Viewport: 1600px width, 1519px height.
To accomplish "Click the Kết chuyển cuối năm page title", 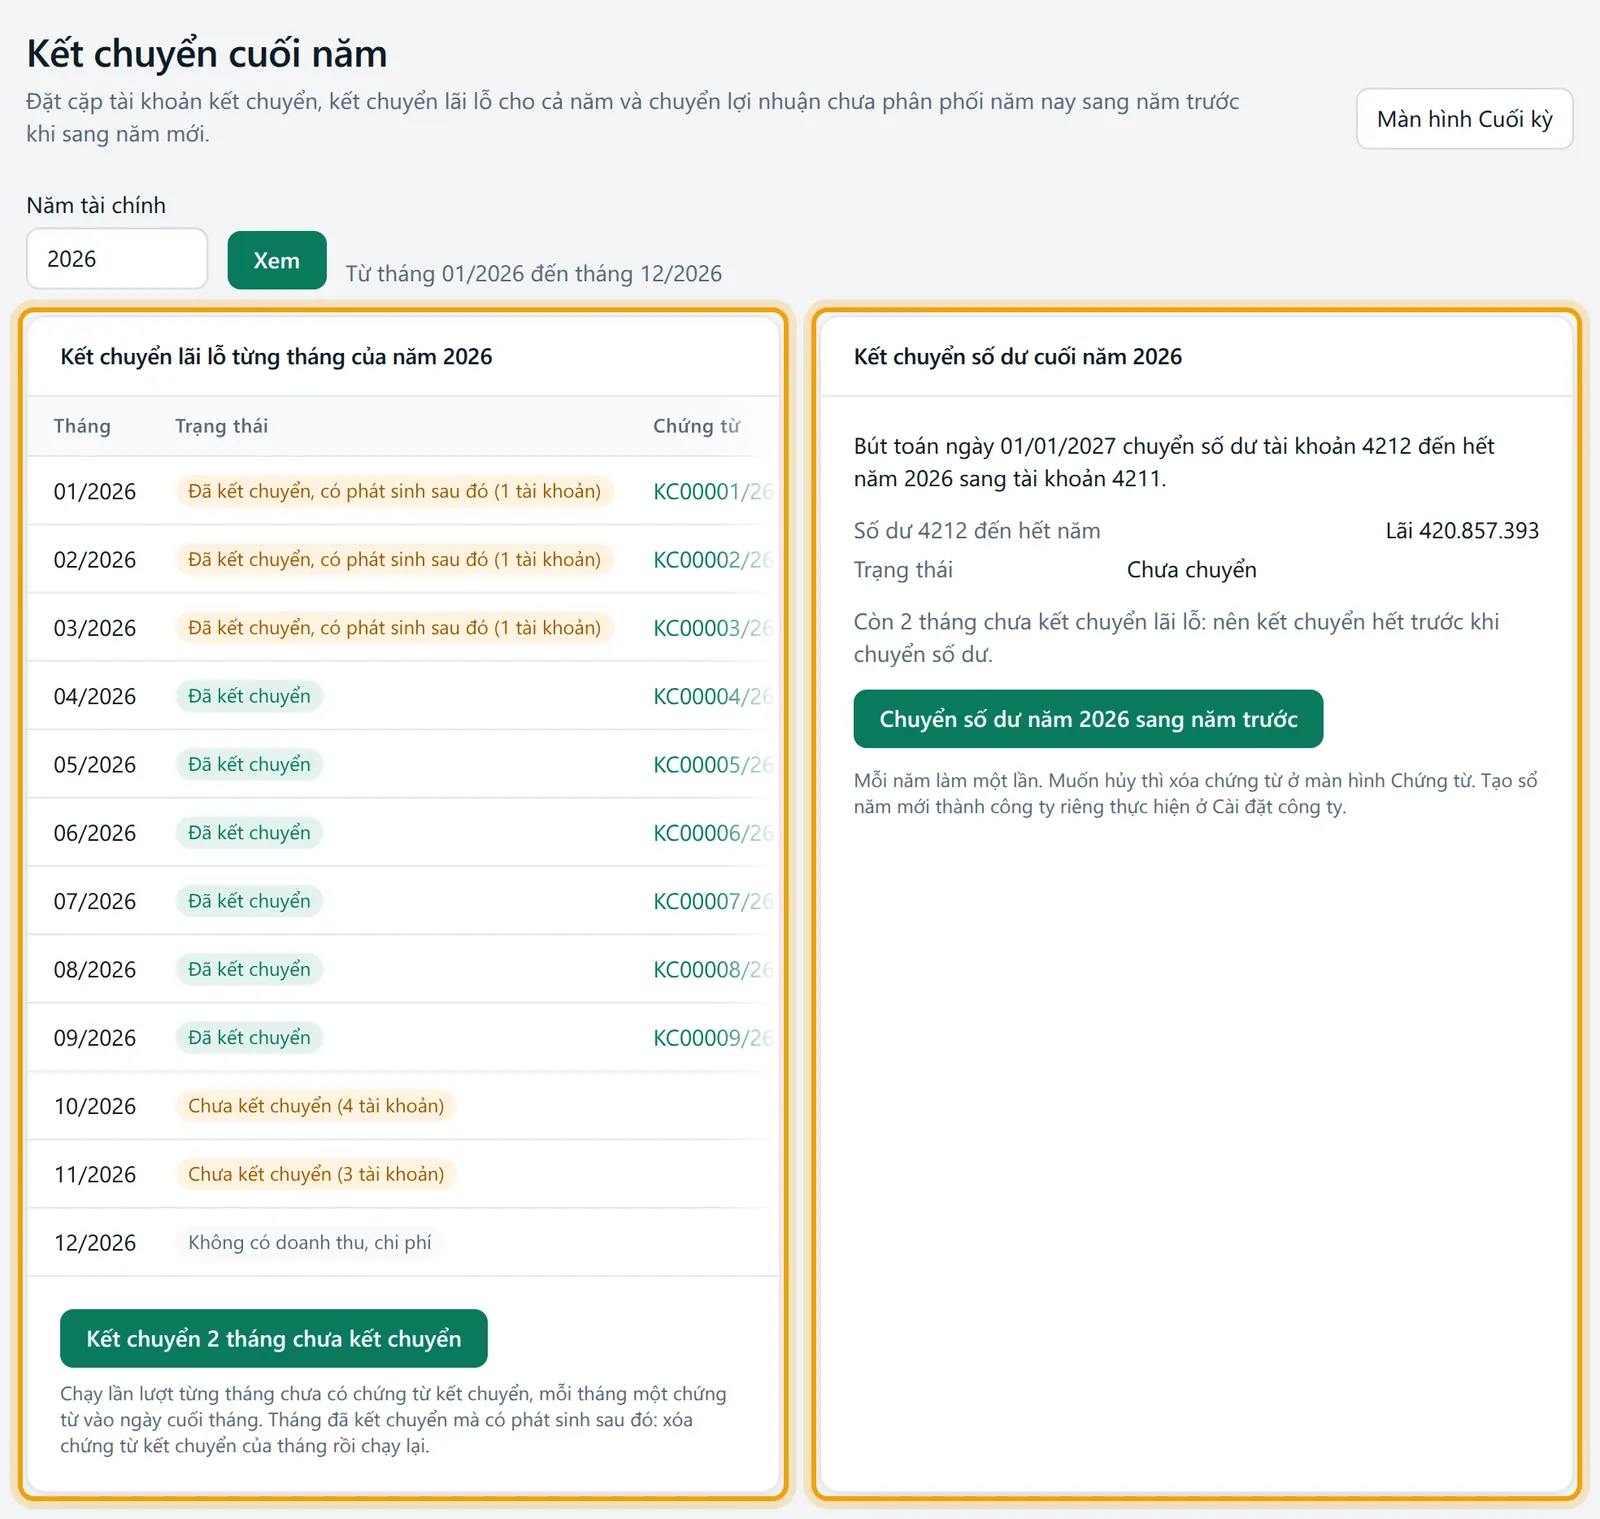I will (x=207, y=54).
